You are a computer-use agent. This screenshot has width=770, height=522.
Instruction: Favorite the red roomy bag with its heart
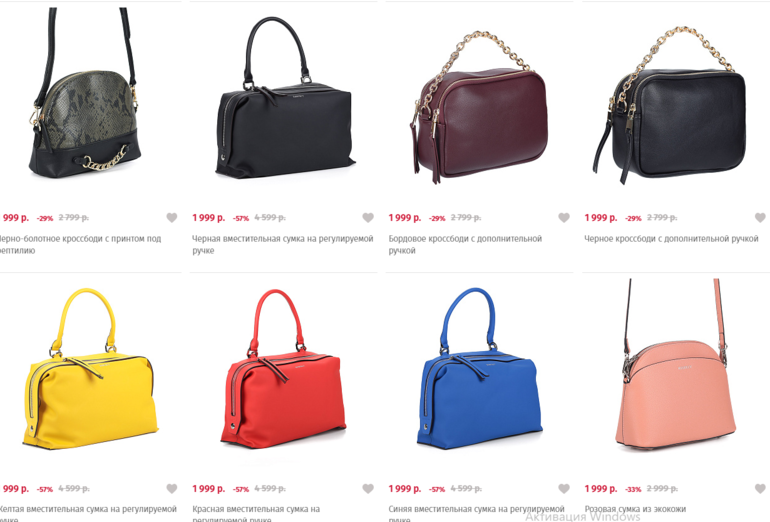[x=368, y=489]
